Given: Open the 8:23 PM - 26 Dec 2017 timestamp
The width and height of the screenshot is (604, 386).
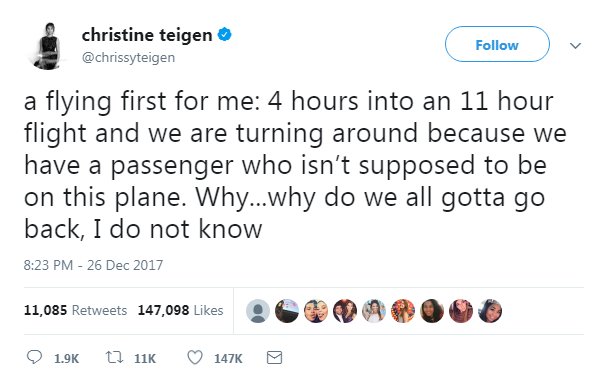Looking at the screenshot, I should pyautogui.click(x=93, y=265).
